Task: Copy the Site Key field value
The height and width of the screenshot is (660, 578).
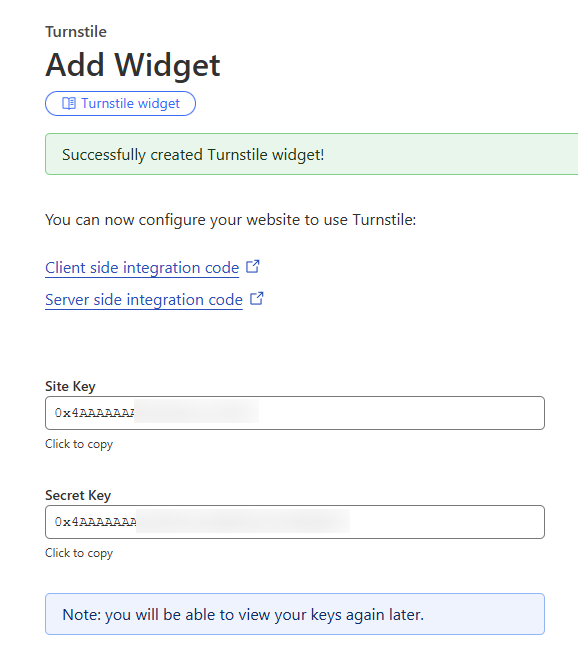Action: [295, 413]
